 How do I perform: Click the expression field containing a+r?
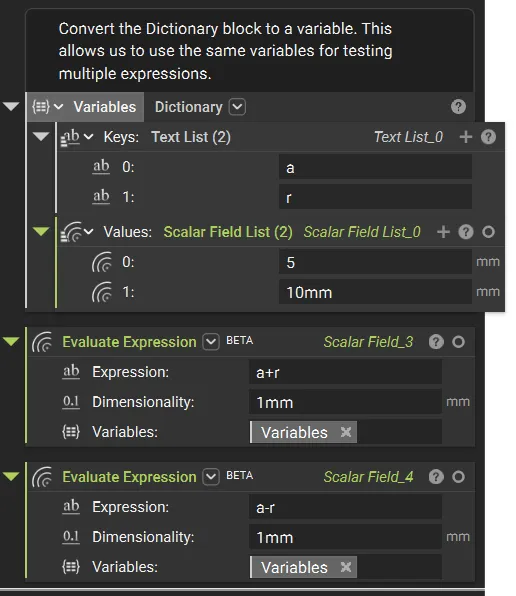click(345, 372)
